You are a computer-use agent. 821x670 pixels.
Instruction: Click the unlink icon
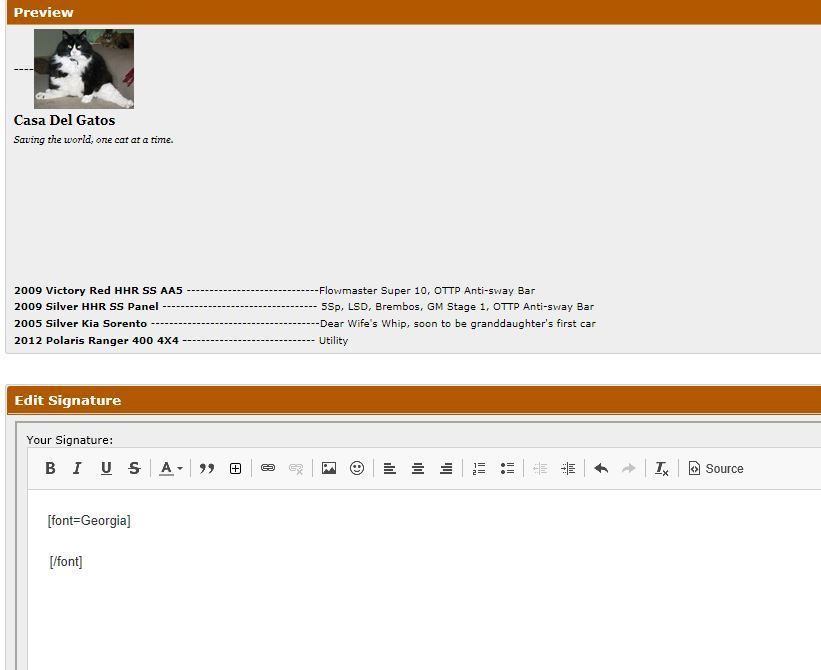296,468
